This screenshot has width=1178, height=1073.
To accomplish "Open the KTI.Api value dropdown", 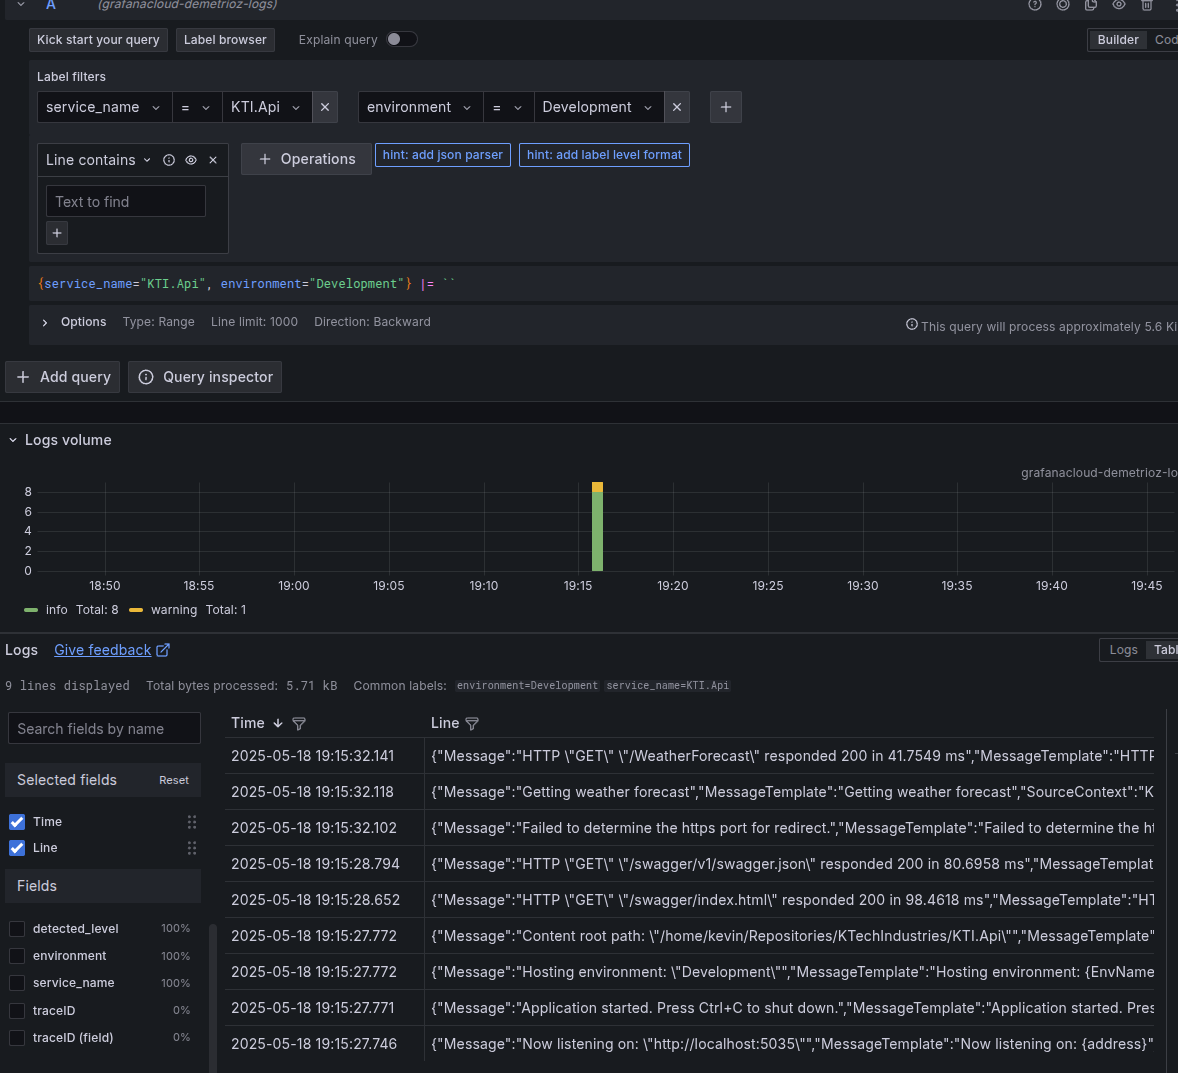I will (x=266, y=107).
